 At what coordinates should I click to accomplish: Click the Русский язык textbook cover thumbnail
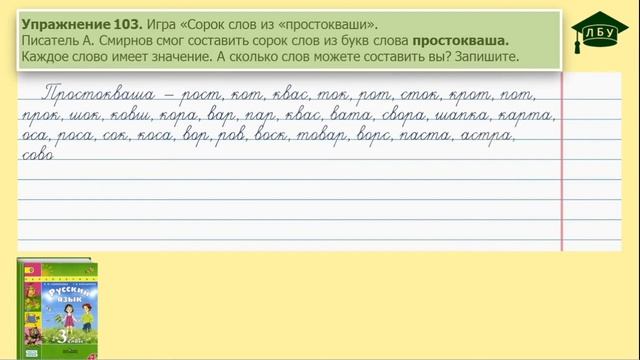(57, 309)
